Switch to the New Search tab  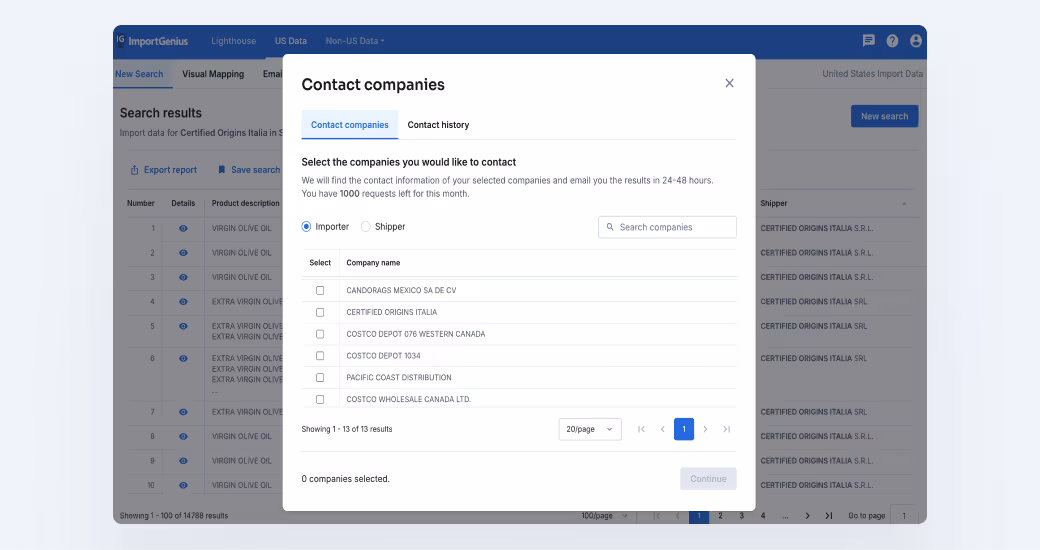point(139,74)
